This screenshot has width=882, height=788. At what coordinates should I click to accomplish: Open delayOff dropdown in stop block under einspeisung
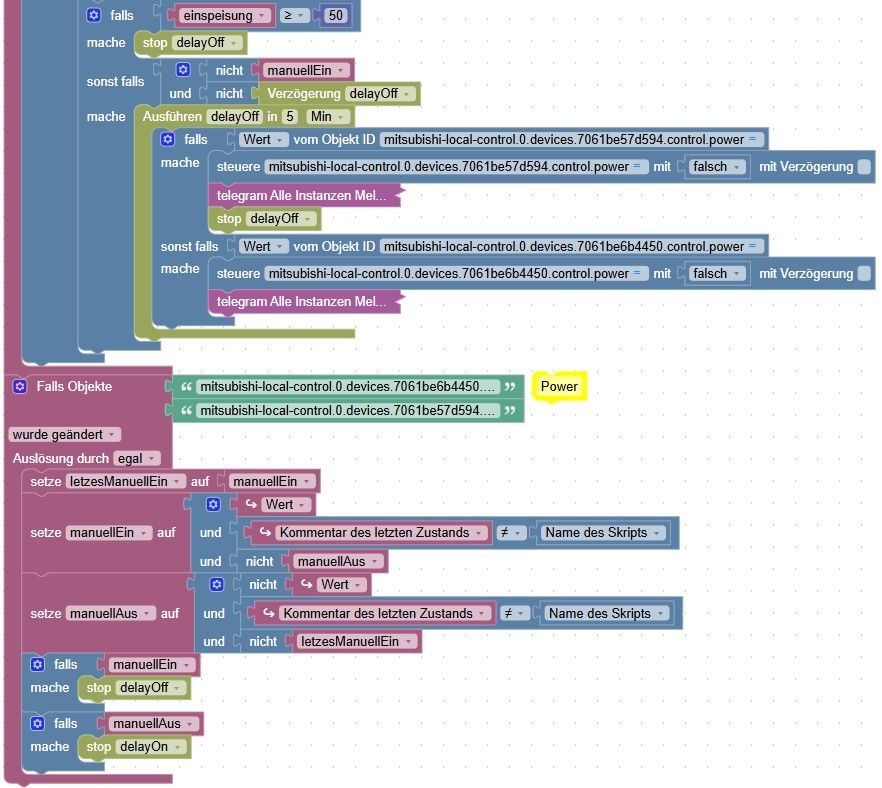tap(207, 43)
